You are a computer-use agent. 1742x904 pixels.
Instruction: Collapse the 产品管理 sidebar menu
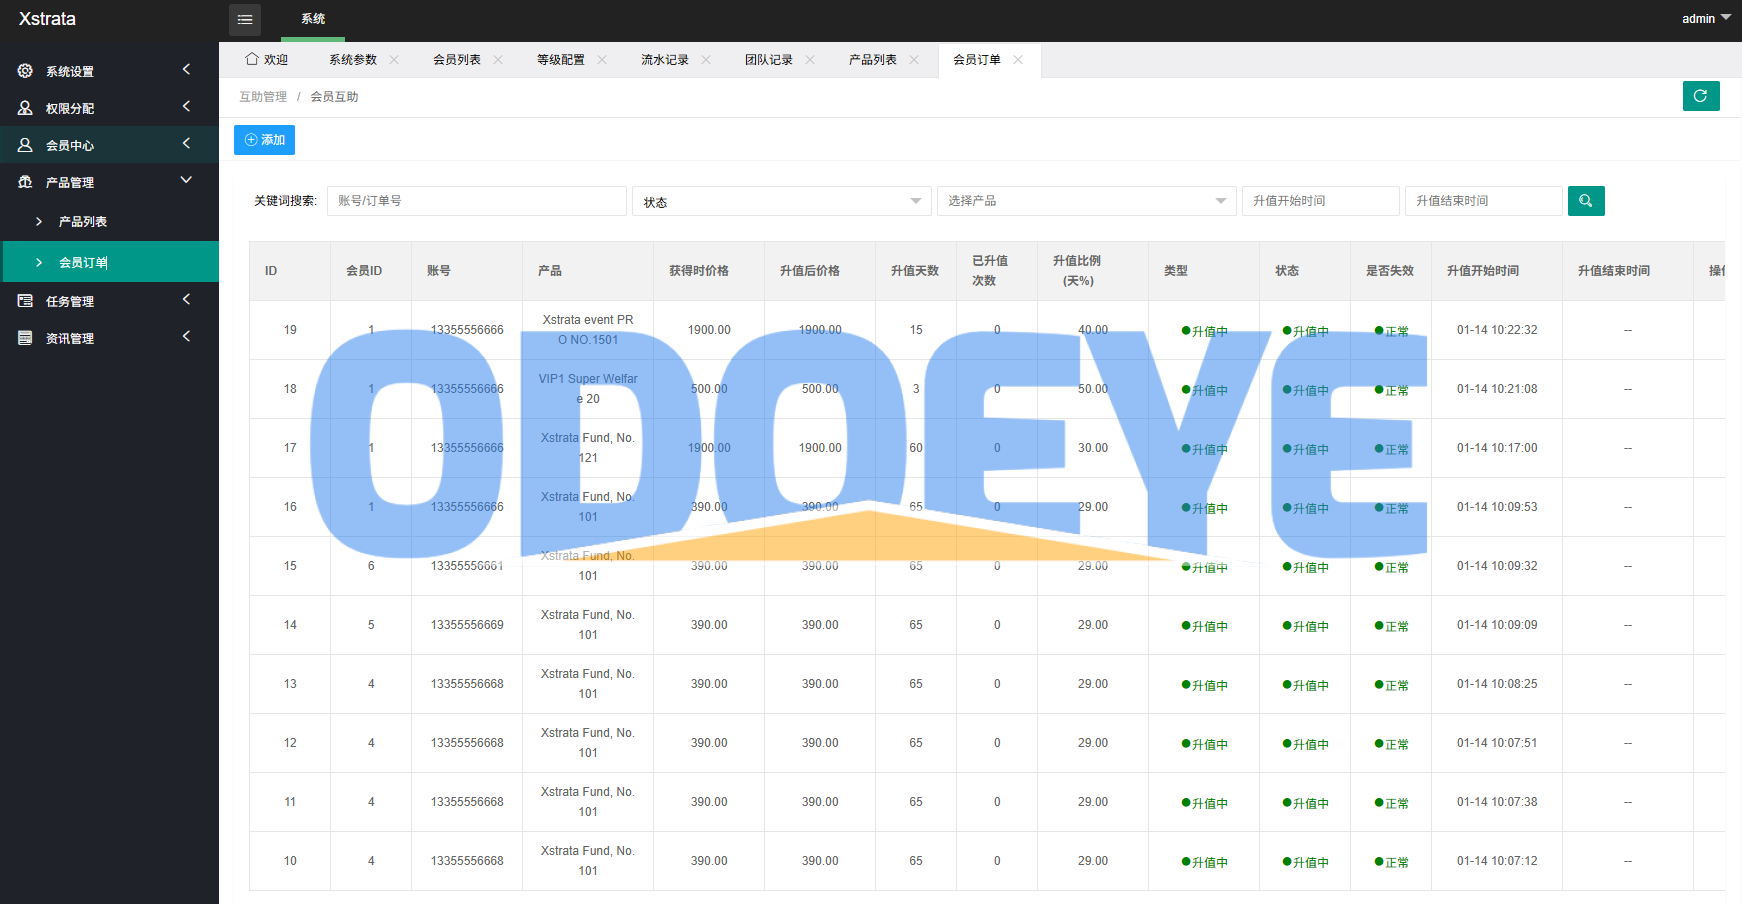tap(108, 182)
